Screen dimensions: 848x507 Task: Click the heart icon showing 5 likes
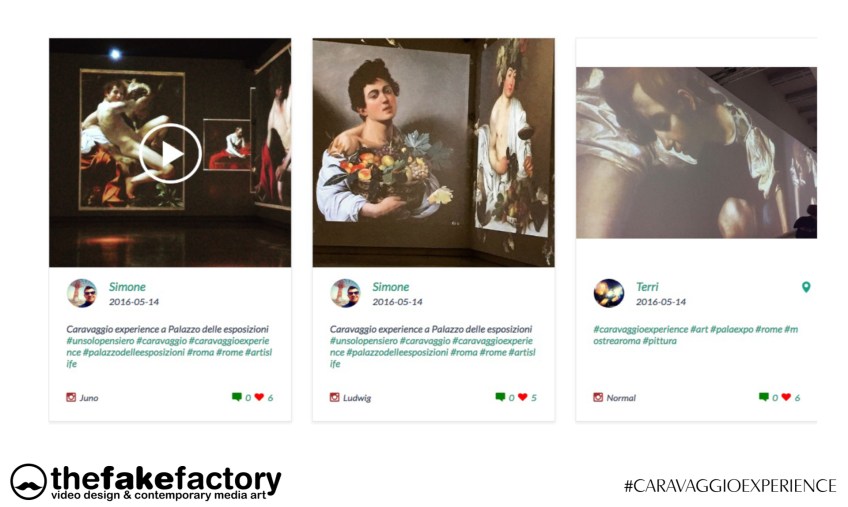[522, 397]
